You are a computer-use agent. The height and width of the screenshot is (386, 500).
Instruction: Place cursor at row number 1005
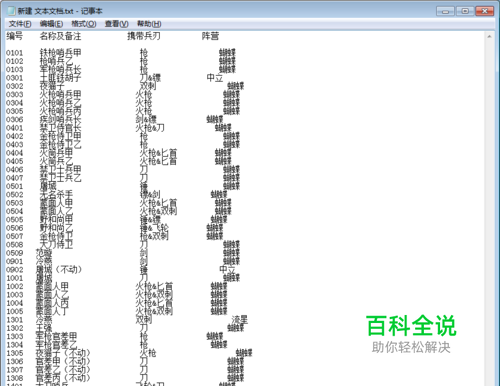point(15,311)
